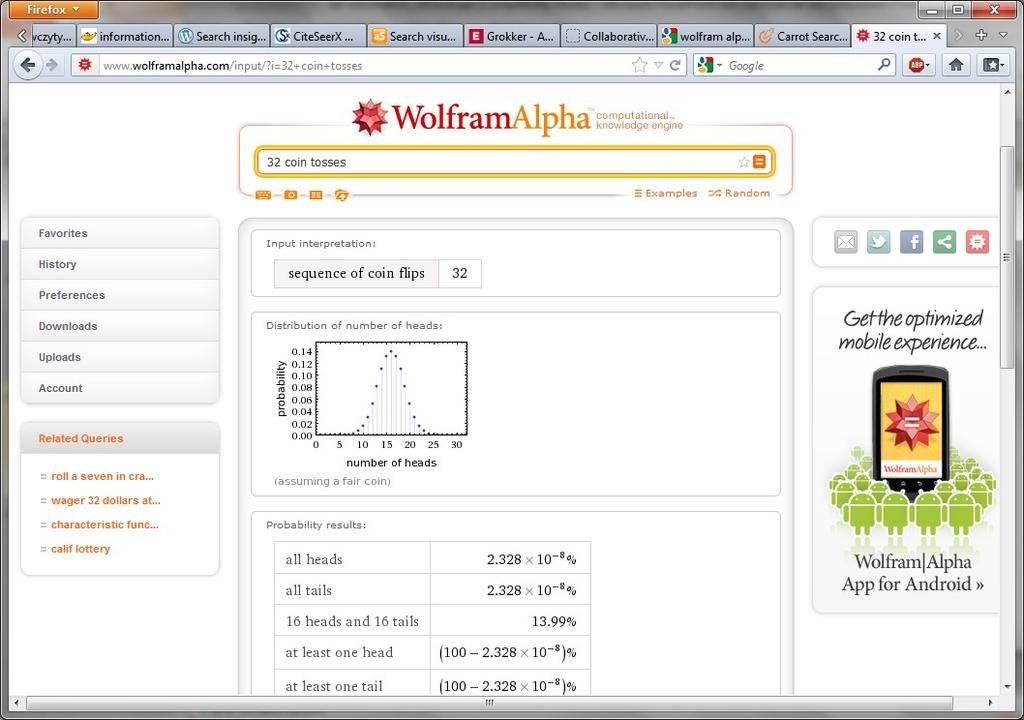Click the 'calif lottery' related query
The height and width of the screenshot is (720, 1024).
[x=80, y=549]
